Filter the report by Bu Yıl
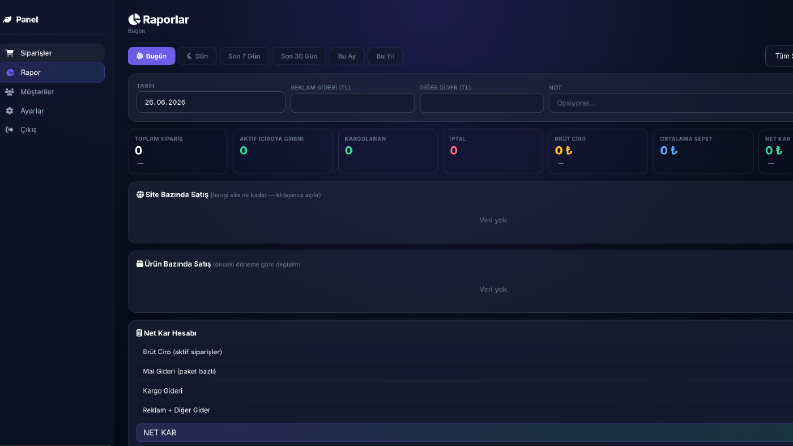 pyautogui.click(x=385, y=56)
